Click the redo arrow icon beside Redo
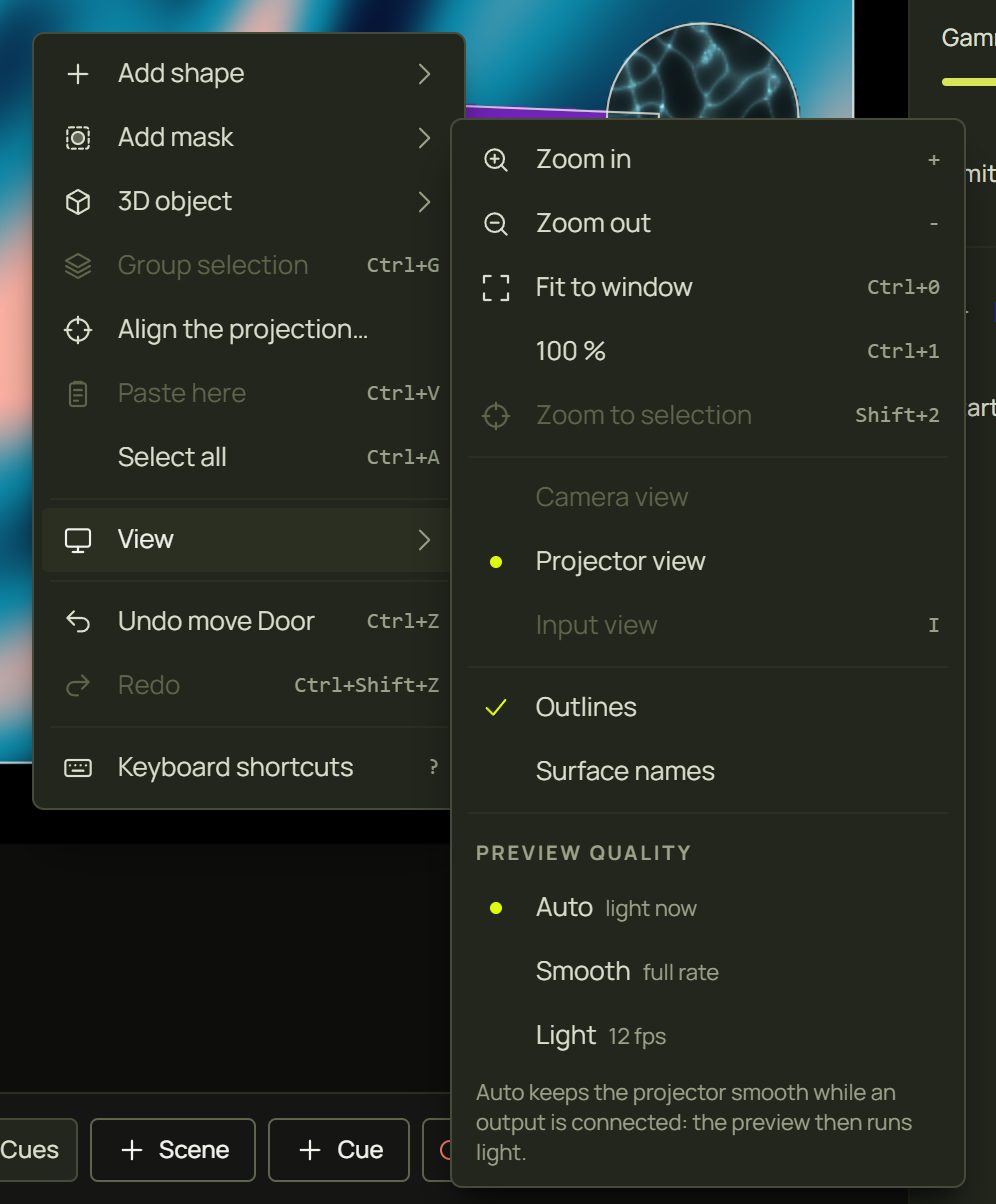This screenshot has width=996, height=1204. click(78, 686)
